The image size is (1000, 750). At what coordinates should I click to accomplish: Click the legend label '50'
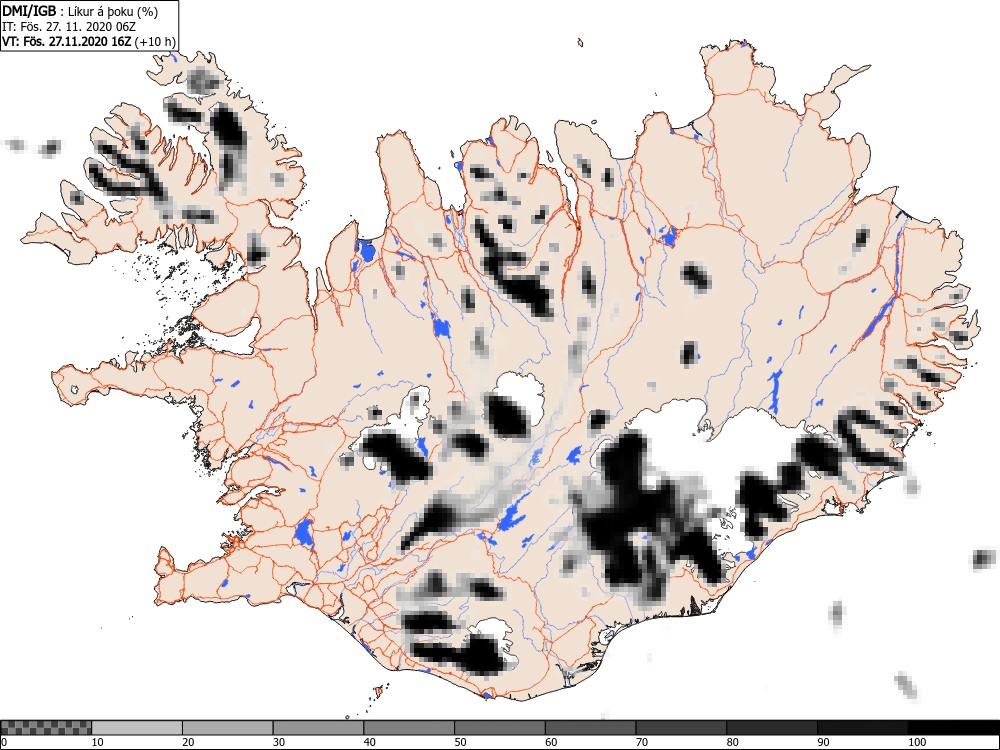[x=460, y=742]
